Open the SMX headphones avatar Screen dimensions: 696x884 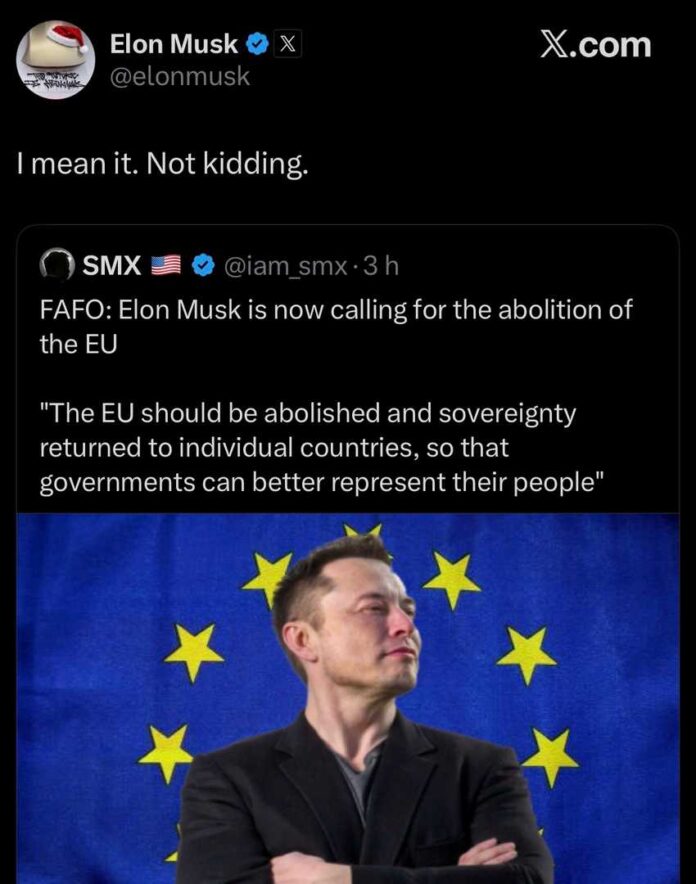pos(58,265)
